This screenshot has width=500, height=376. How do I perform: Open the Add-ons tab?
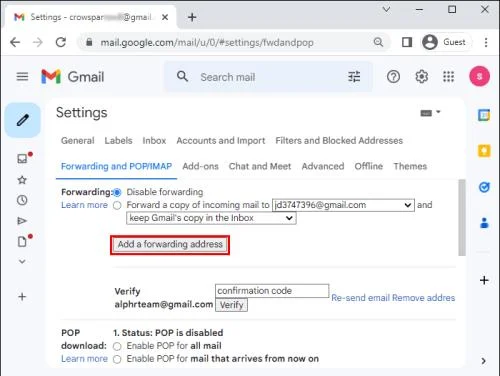(200, 166)
